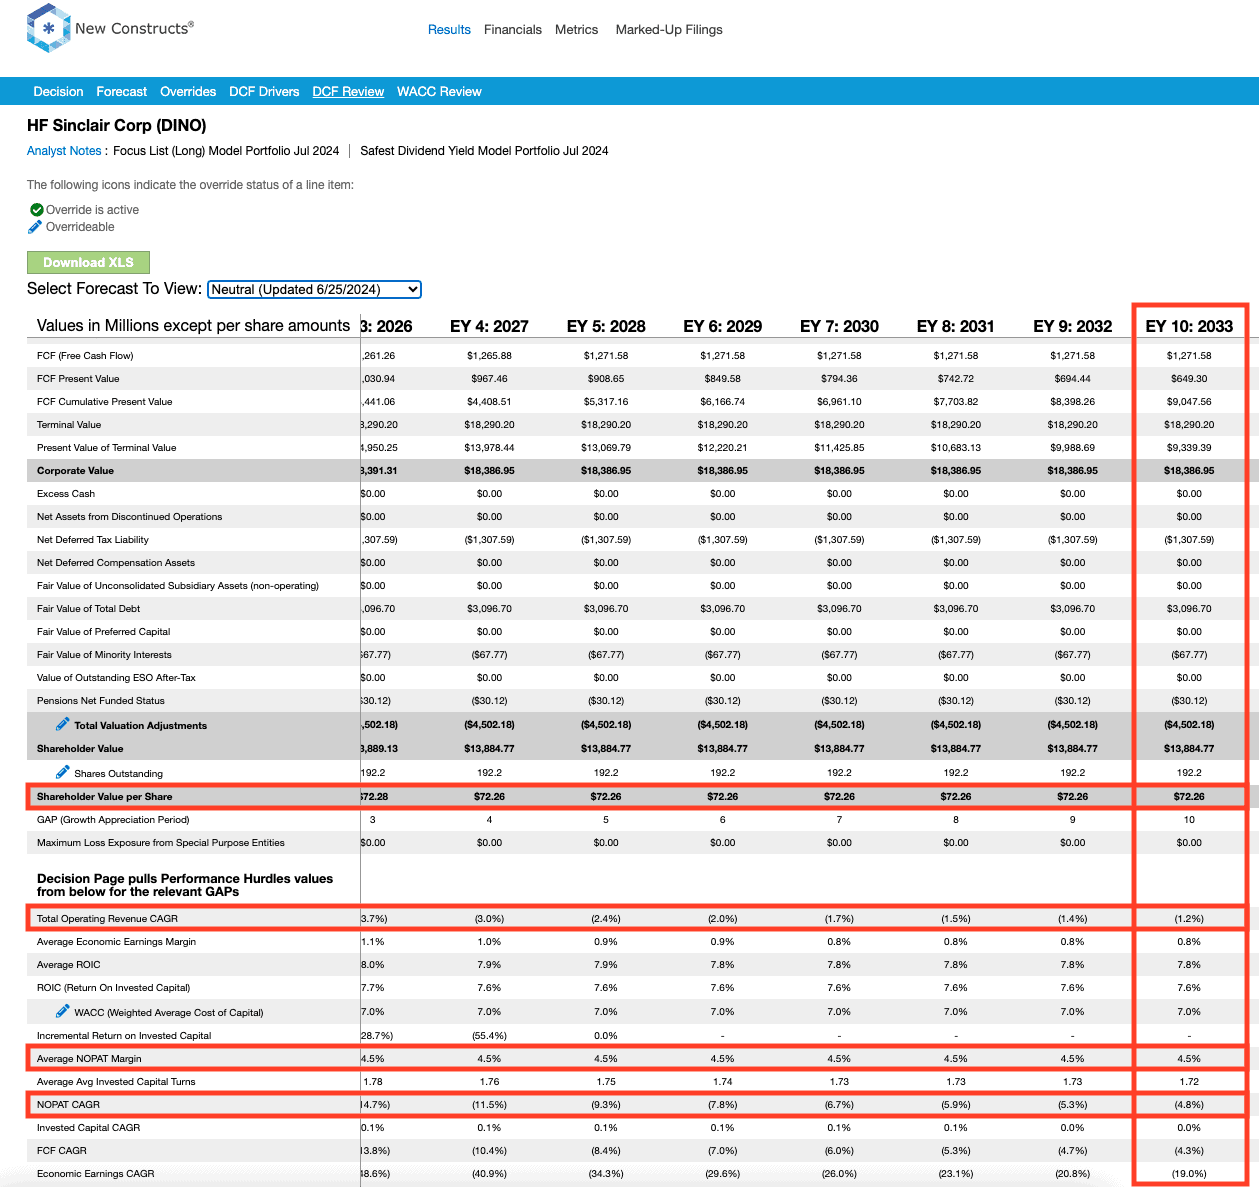This screenshot has width=1259, height=1187.
Task: Select the EY 4: 2027 column header
Action: [489, 326]
